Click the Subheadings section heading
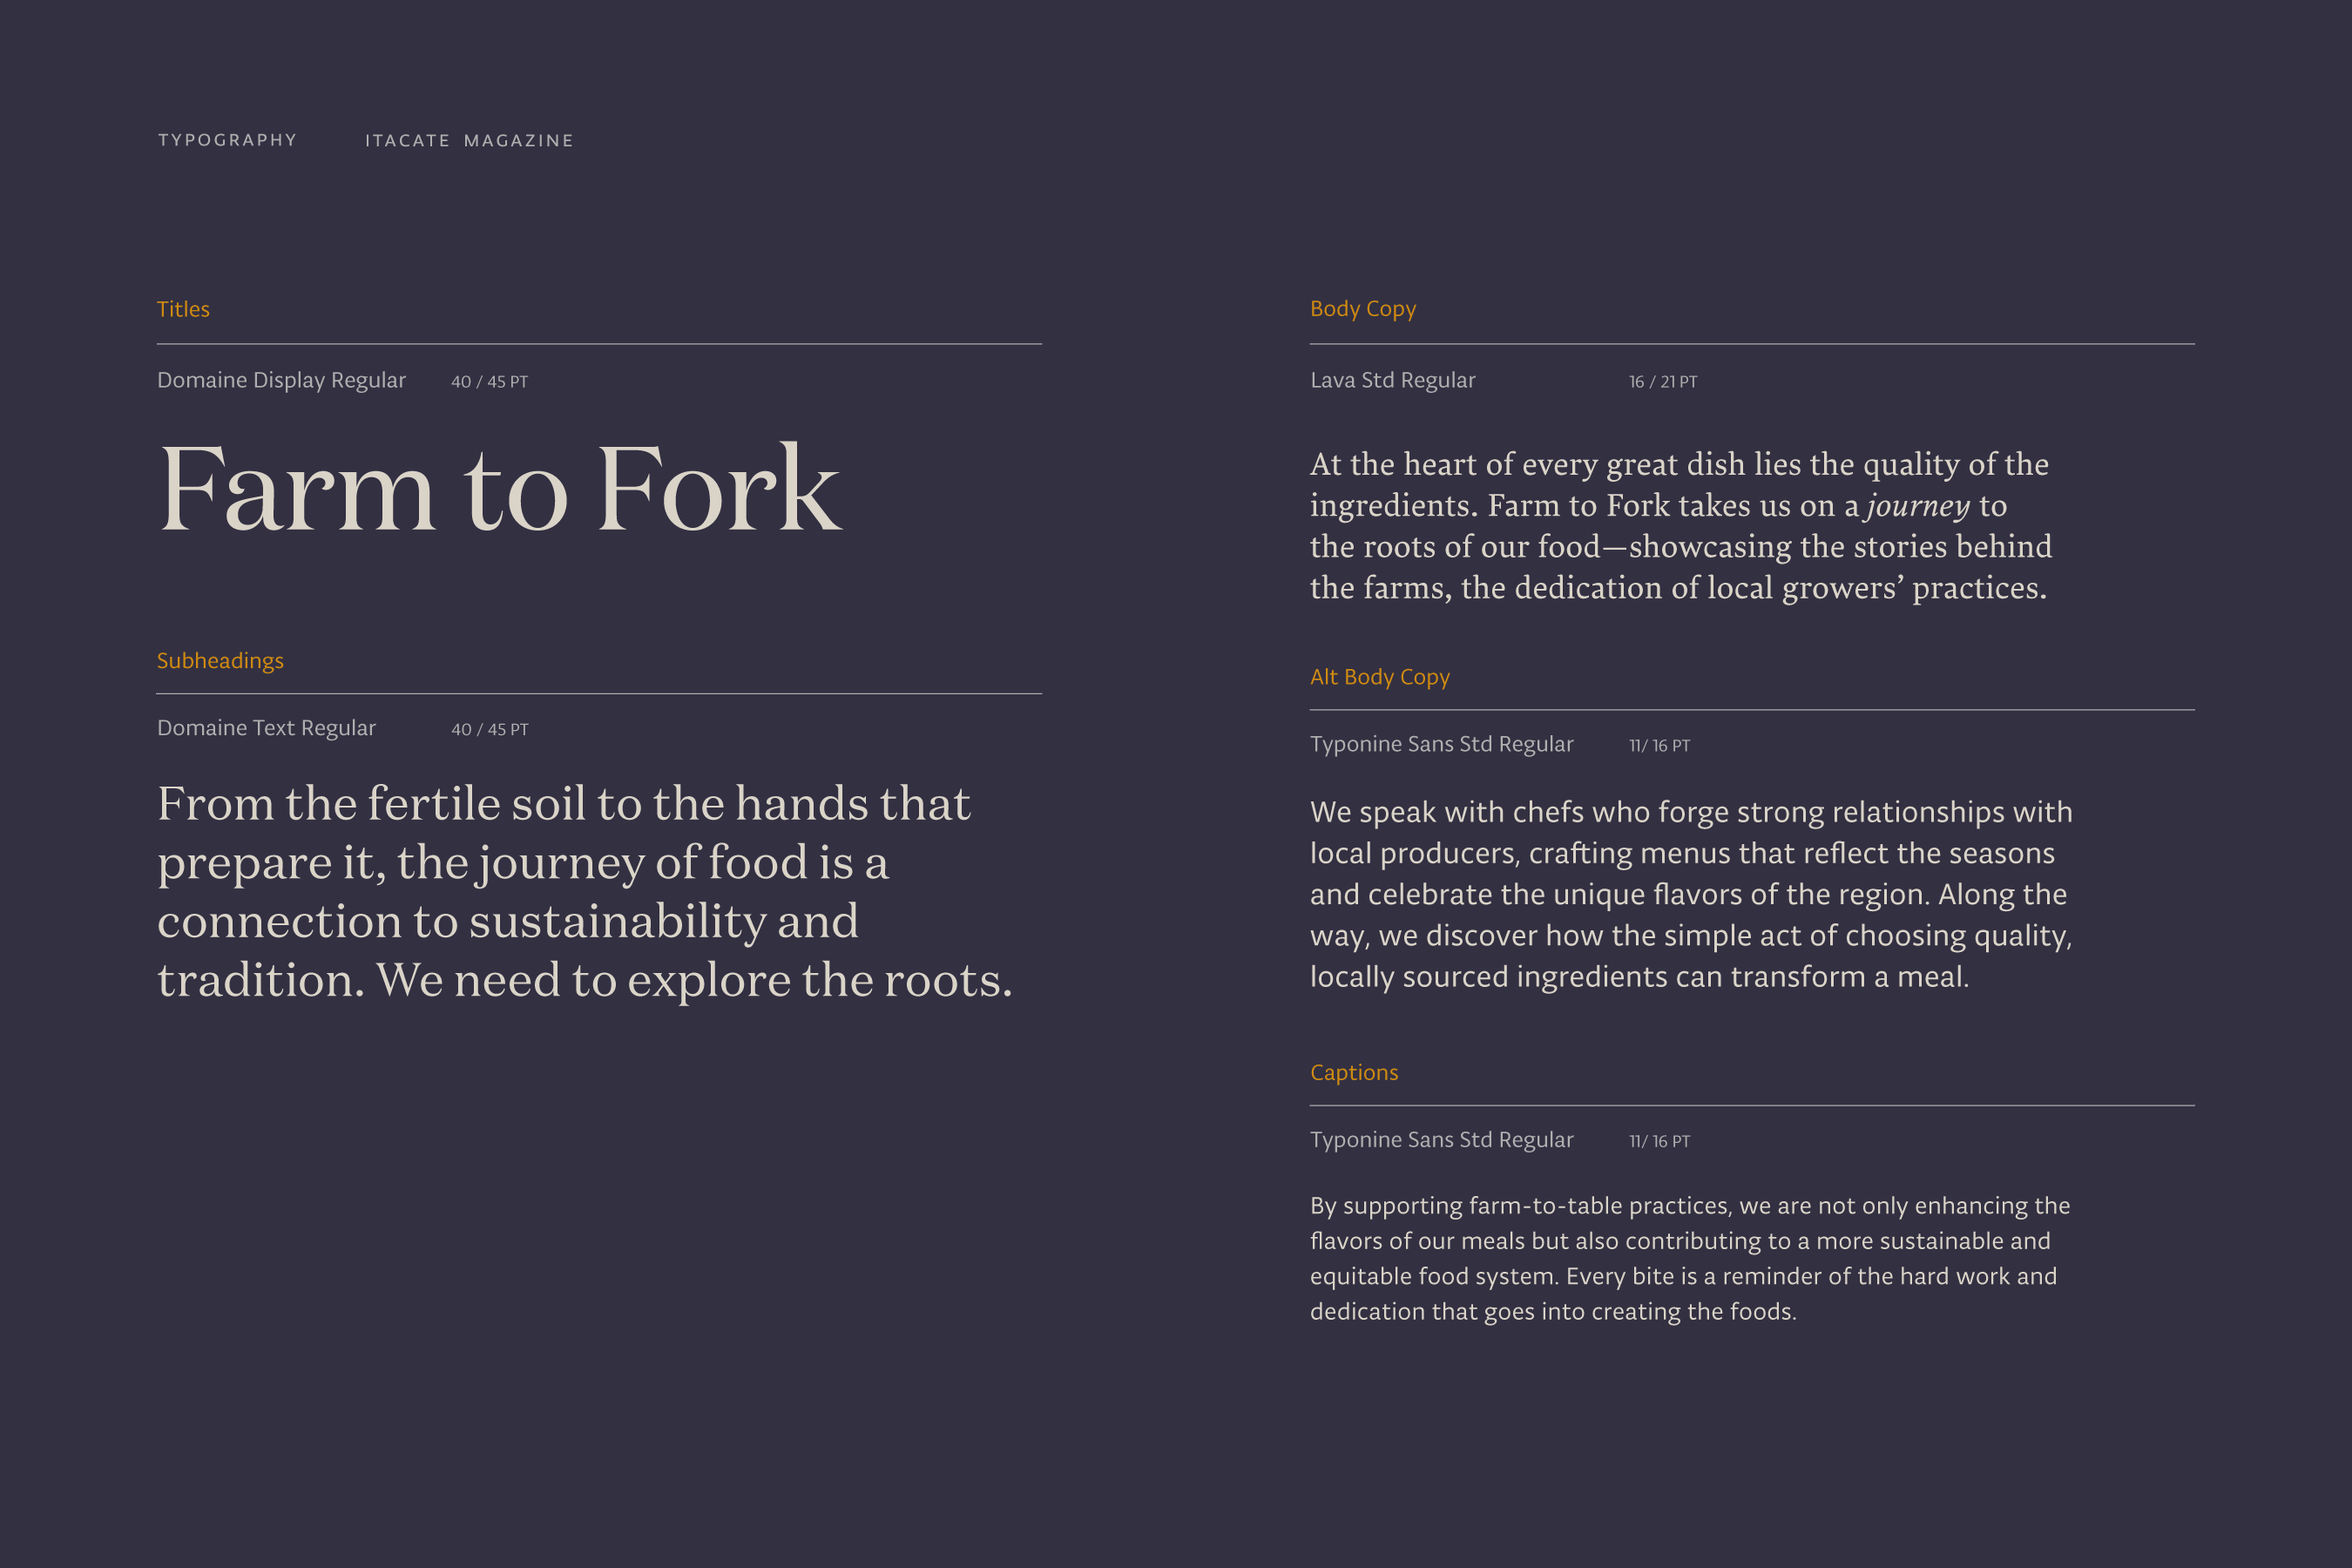Screen dimensions: 2352x1568 pos(220,661)
